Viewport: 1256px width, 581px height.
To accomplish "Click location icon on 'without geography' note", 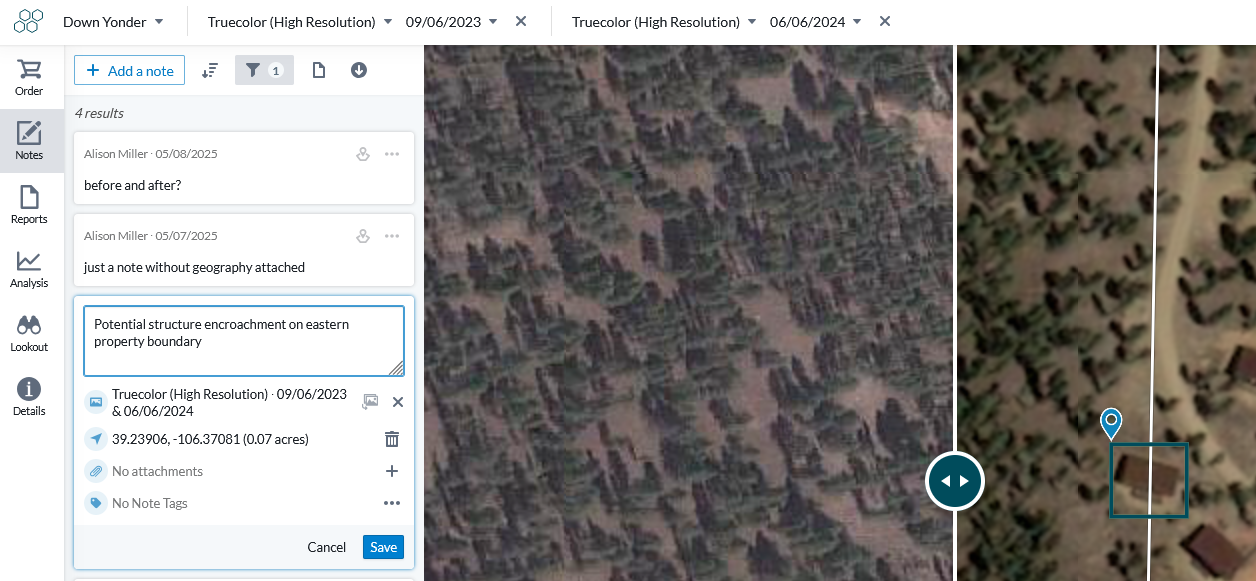I will [364, 236].
